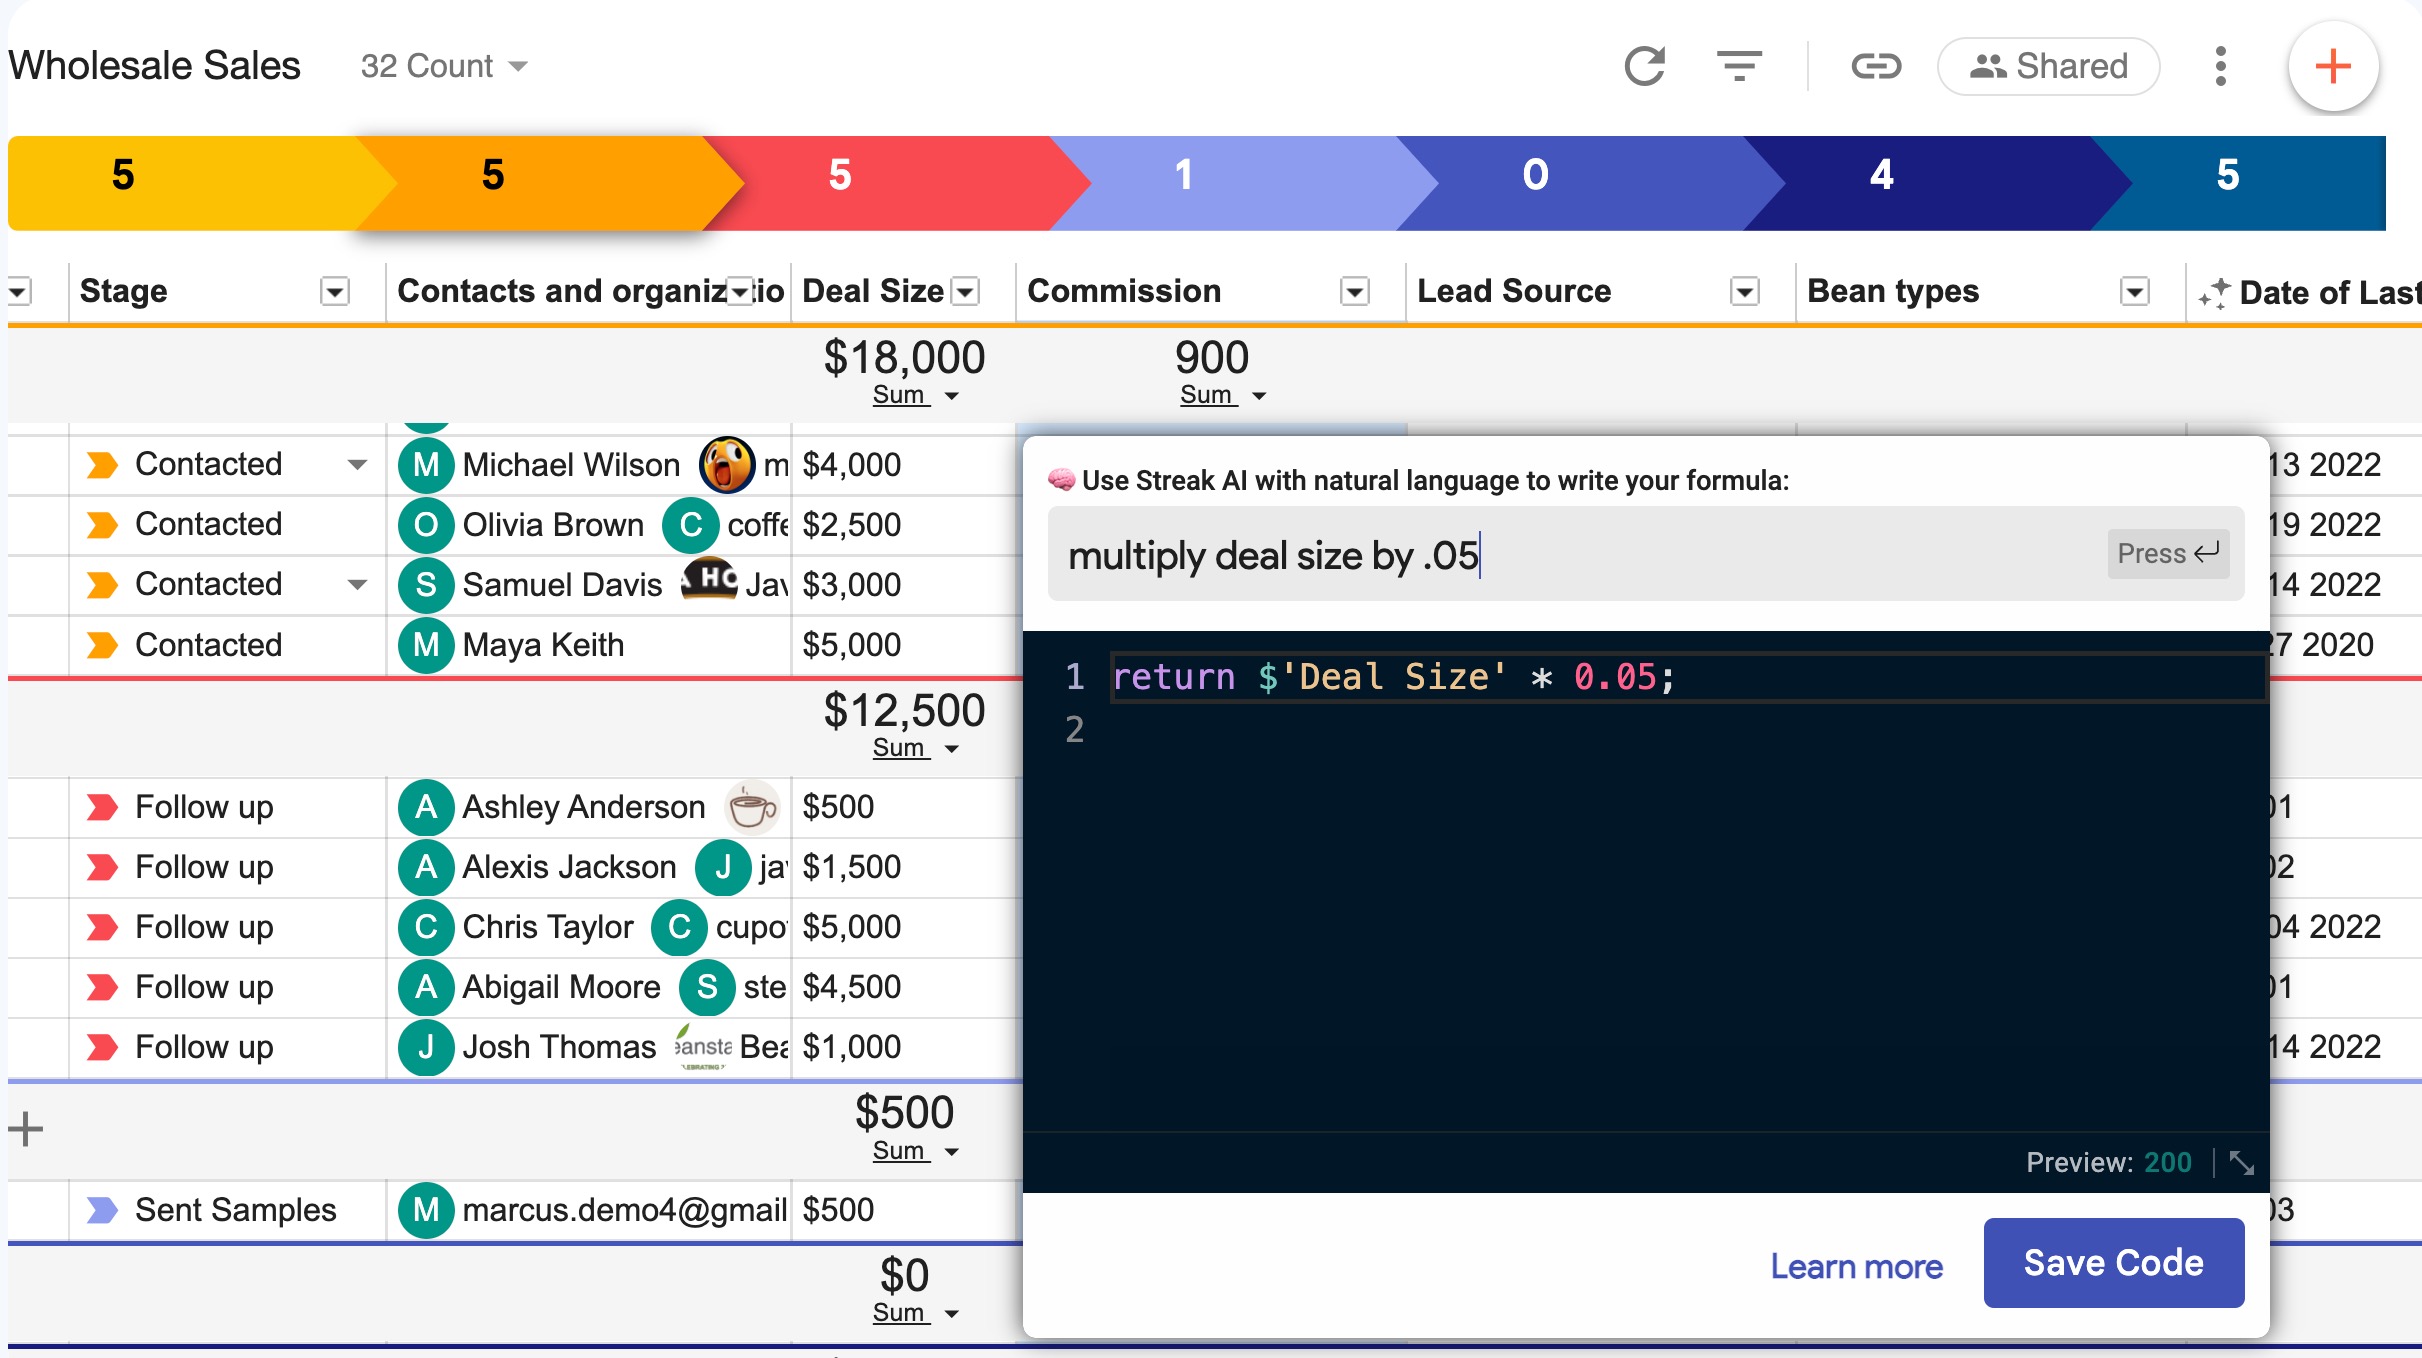Screen dimensions: 2422x1358
Task: Click the C avatar next to cupo
Action: click(x=679, y=927)
